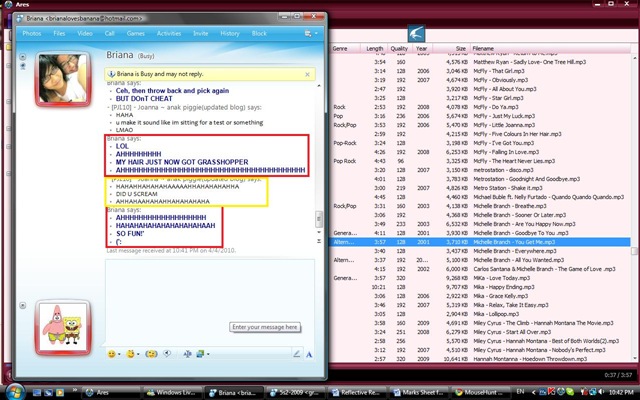The height and width of the screenshot is (400, 640).
Task: Dismiss the Briana is Busy notice
Action: (307, 74)
